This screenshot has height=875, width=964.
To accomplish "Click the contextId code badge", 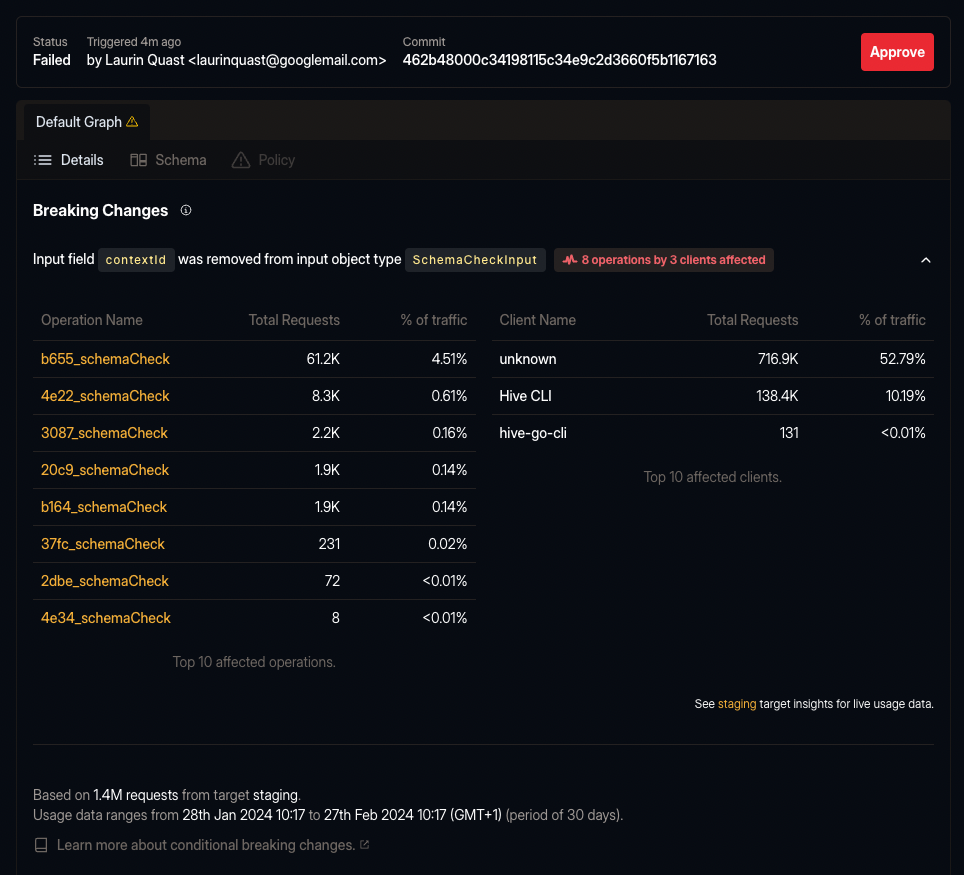I will [x=136, y=259].
